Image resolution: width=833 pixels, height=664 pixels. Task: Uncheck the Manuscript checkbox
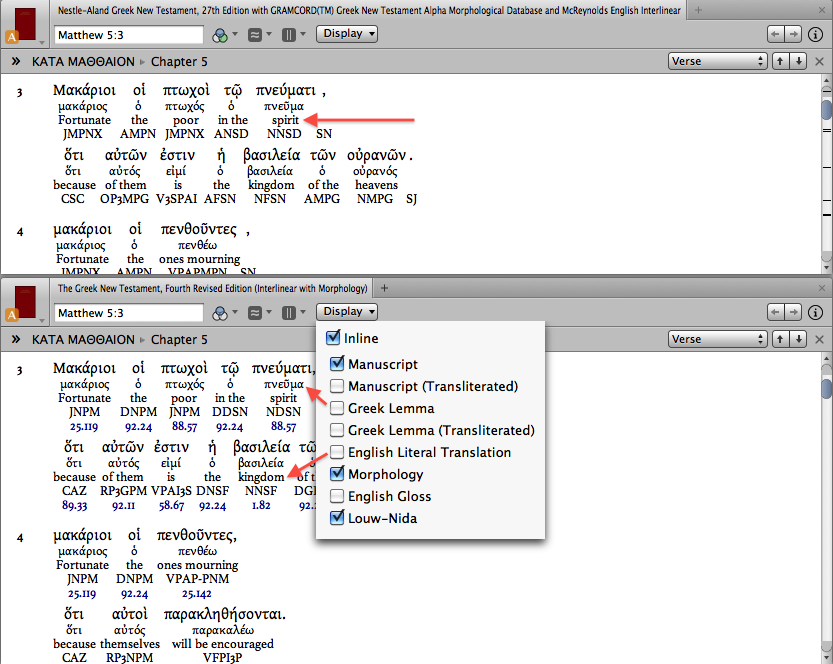(337, 364)
